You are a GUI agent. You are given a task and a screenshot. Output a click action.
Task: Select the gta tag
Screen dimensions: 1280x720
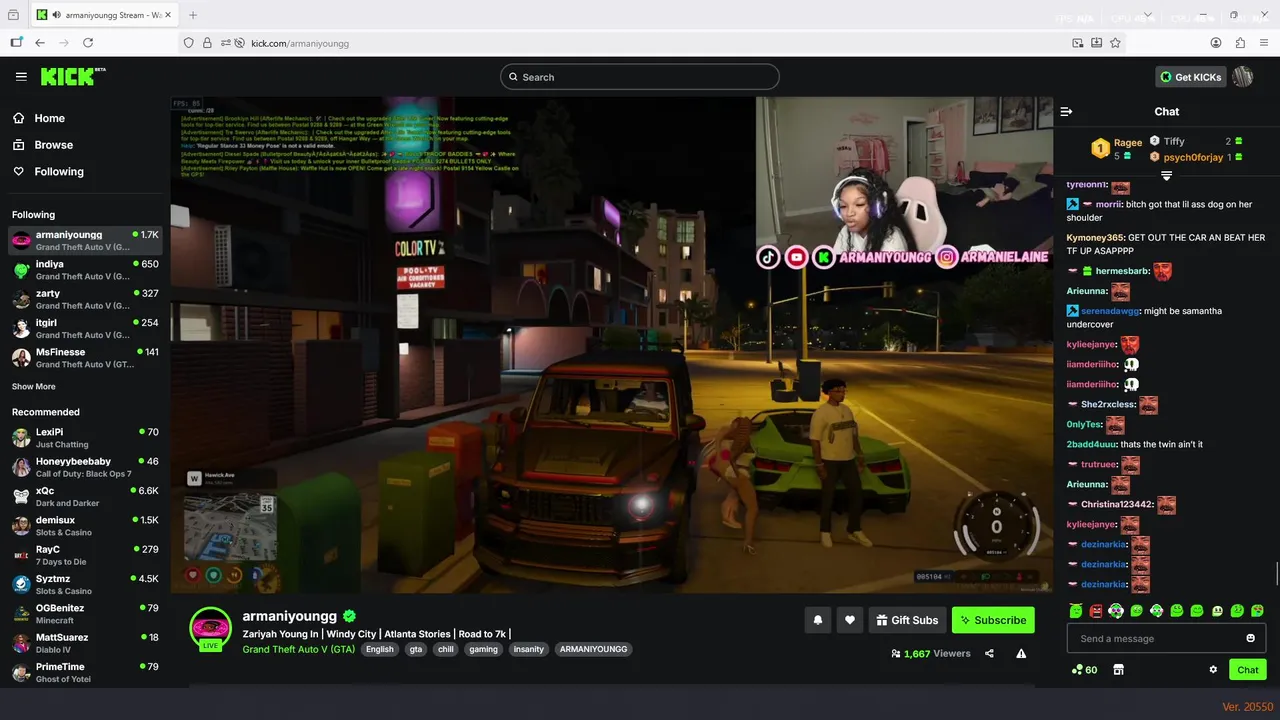[x=416, y=649]
